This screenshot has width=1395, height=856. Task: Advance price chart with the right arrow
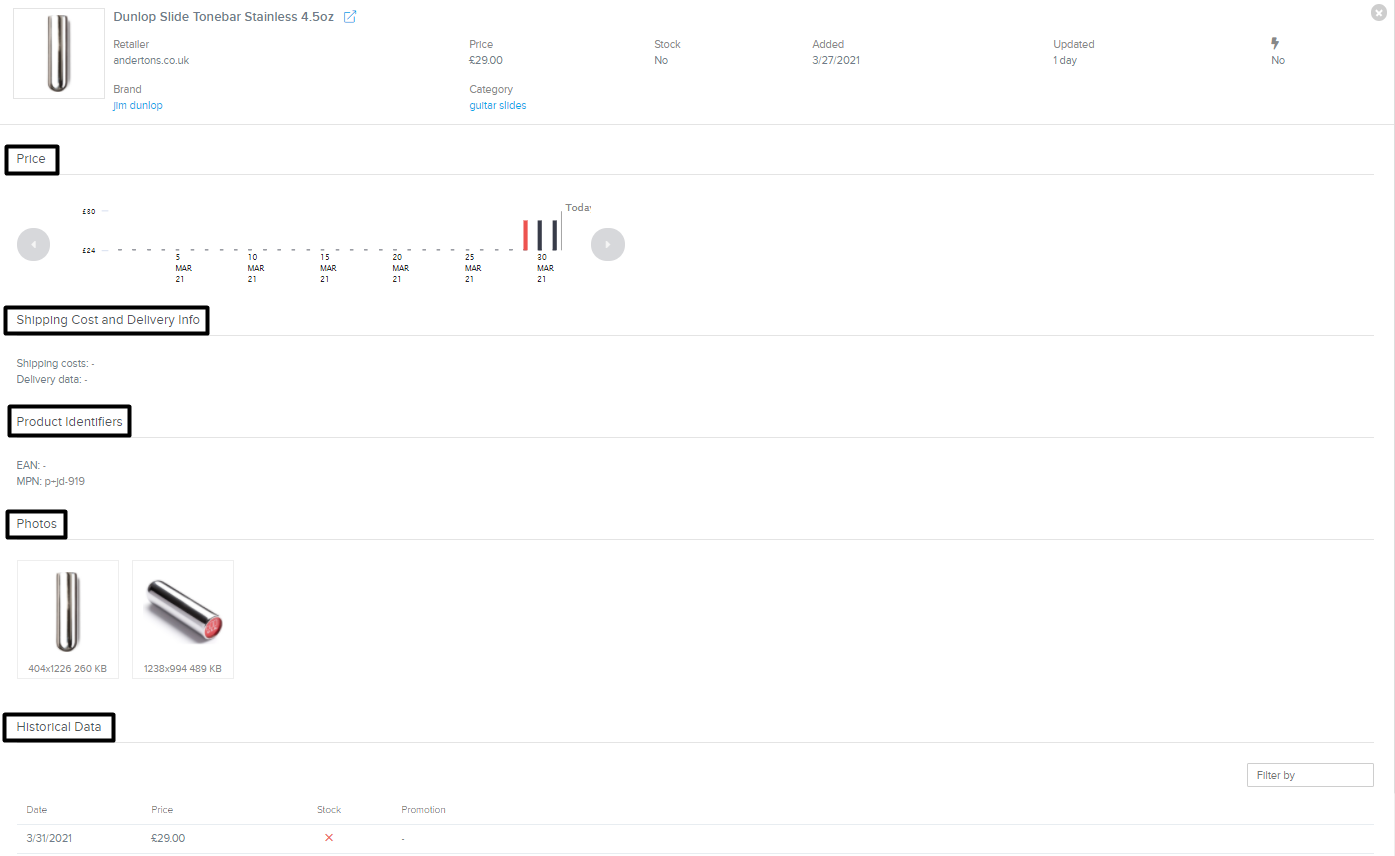(608, 244)
